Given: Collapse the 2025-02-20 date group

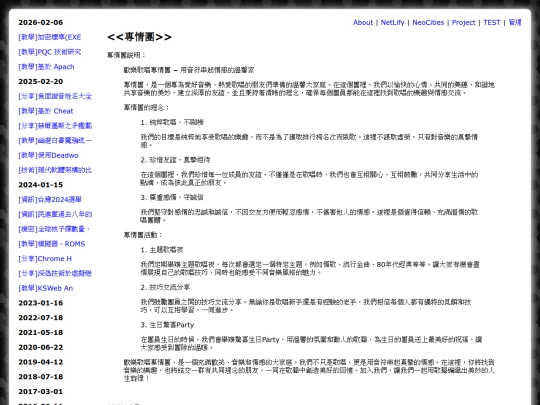Looking at the screenshot, I should (41, 82).
